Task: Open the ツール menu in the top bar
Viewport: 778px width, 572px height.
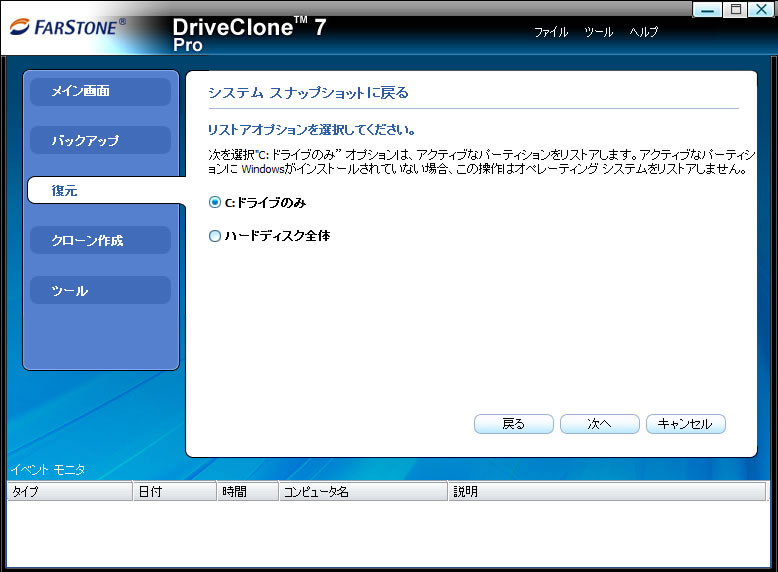Action: (598, 32)
